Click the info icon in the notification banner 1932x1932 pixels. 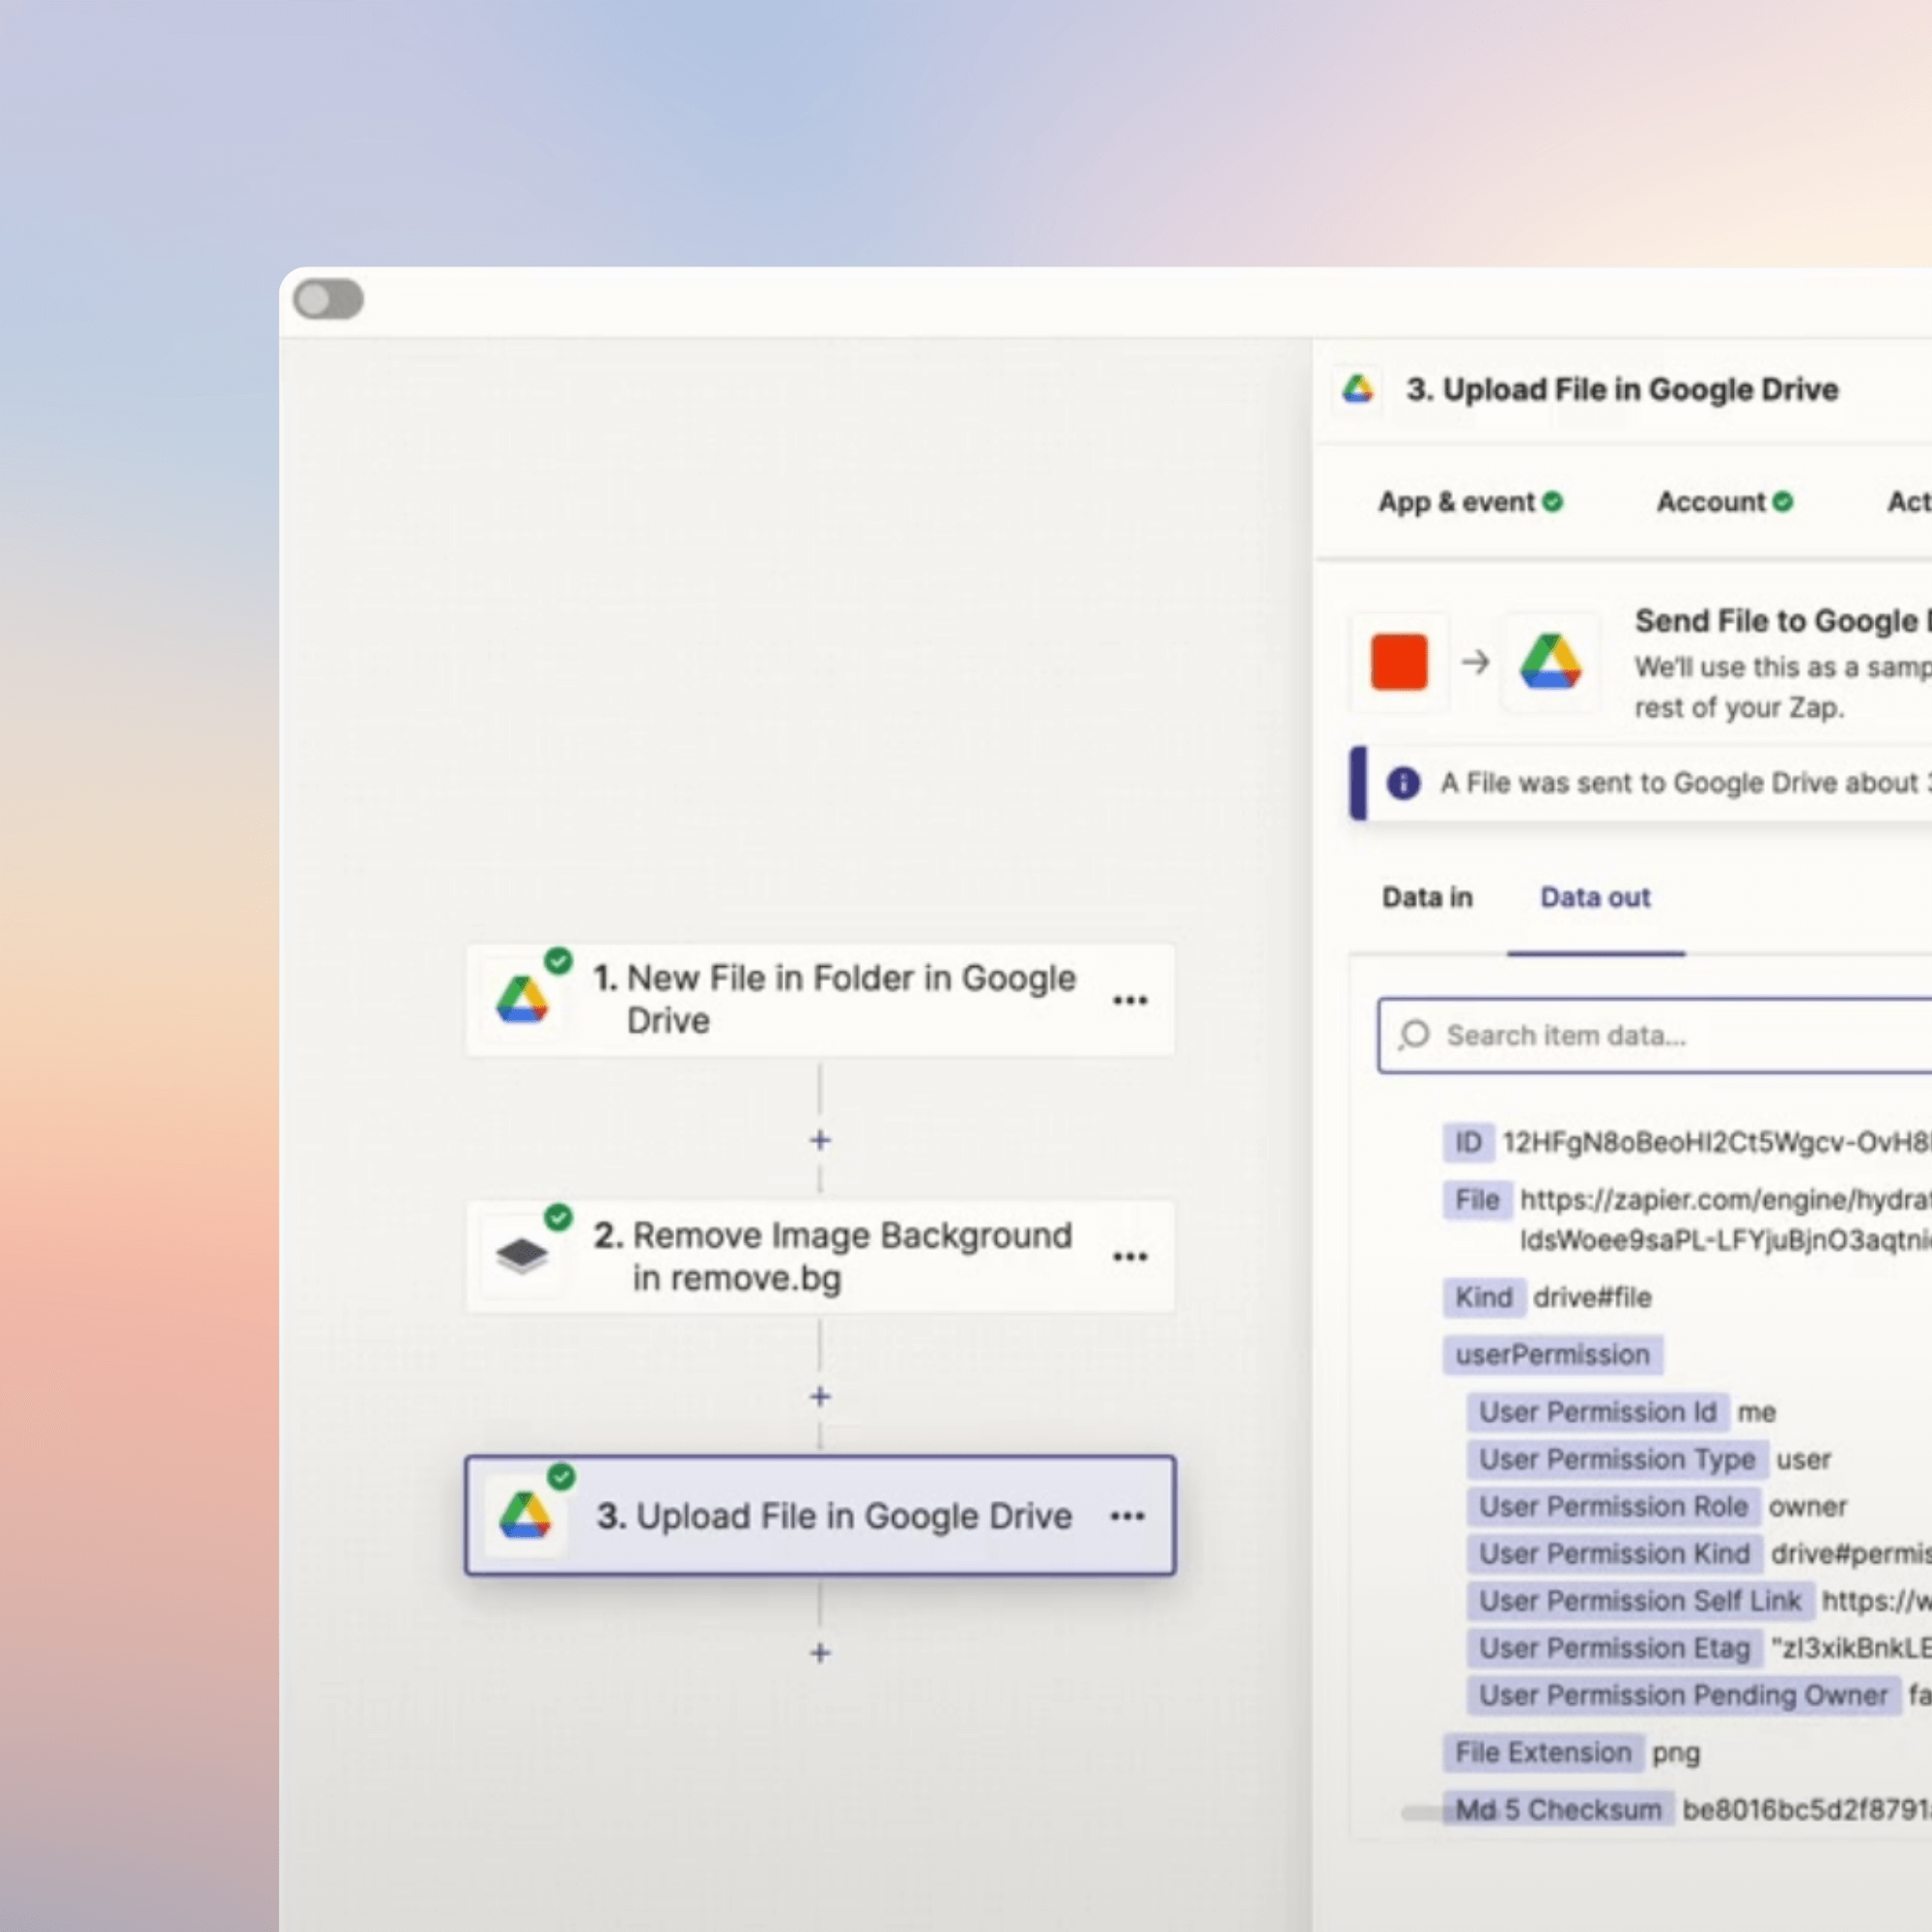(x=1403, y=782)
